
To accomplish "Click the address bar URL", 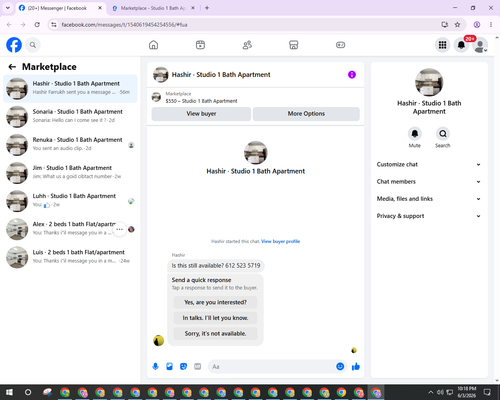I will coord(124,25).
